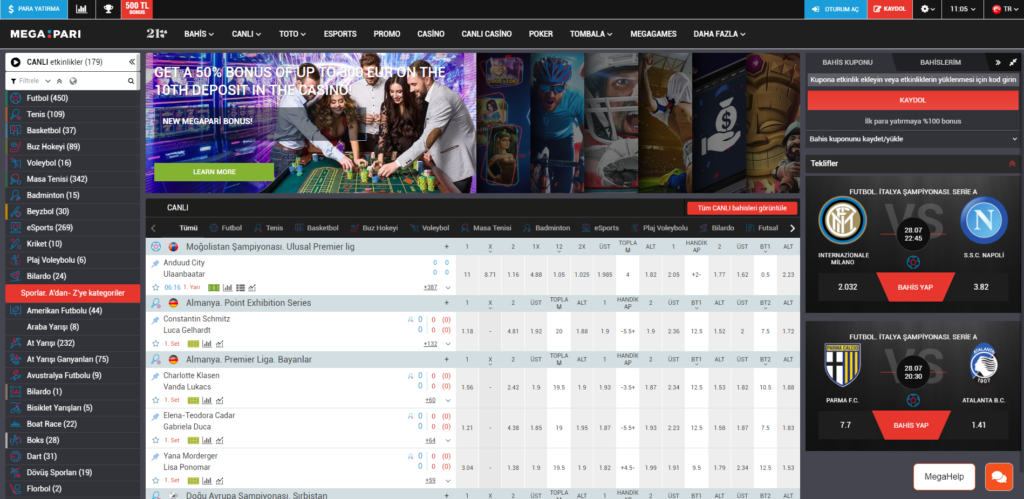Open list table icon for Anduud City match
Viewport: 1024px width, 499px height.
pos(240,287)
